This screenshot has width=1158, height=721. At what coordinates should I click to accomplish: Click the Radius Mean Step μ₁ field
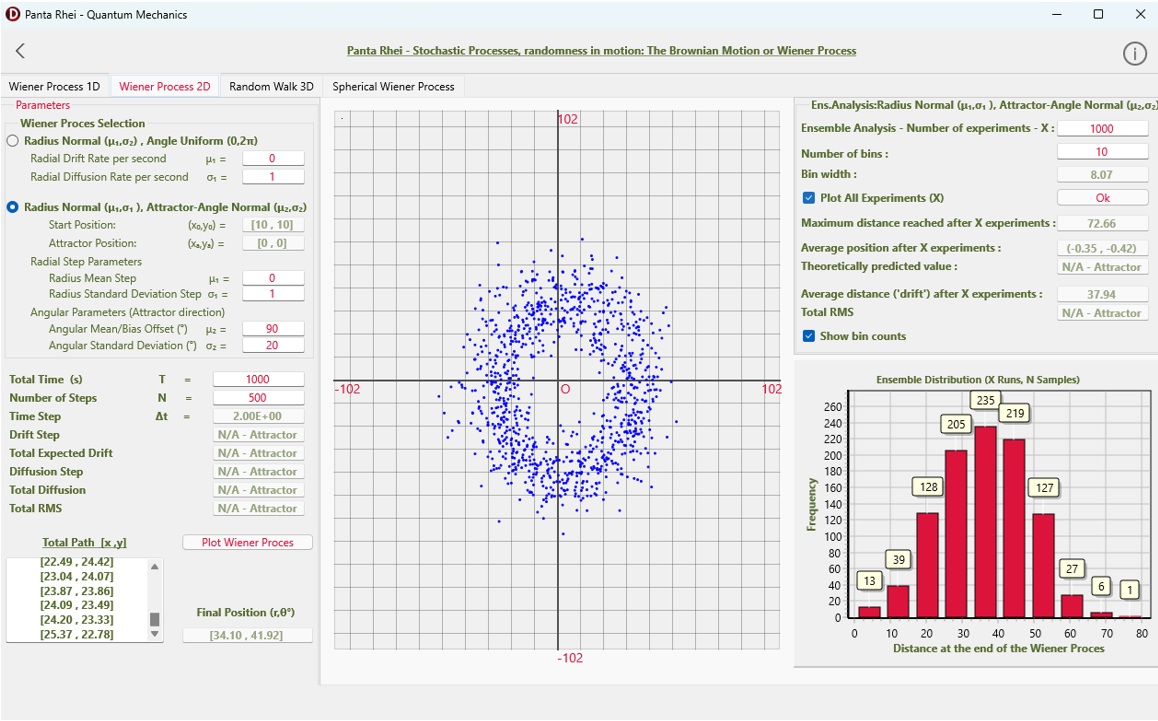[x=273, y=278]
